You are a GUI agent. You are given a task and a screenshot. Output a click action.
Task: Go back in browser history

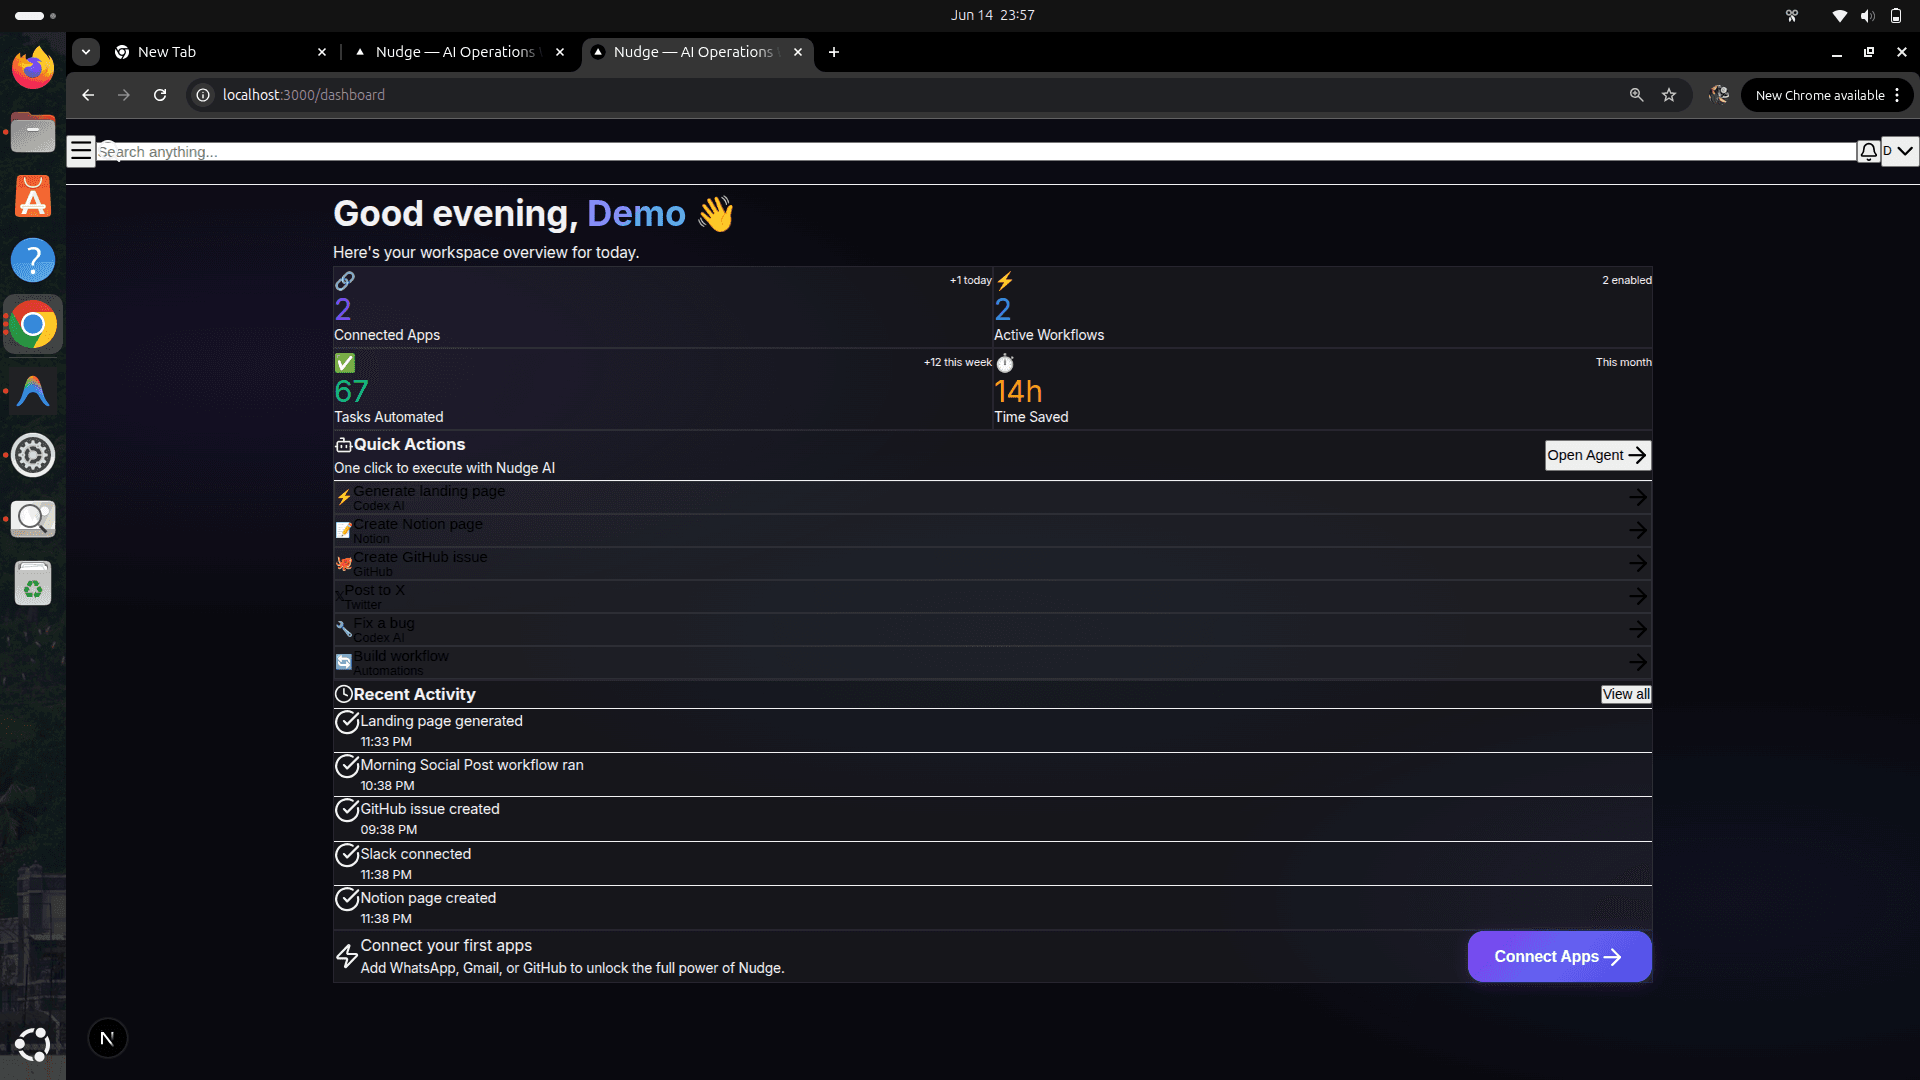click(88, 95)
